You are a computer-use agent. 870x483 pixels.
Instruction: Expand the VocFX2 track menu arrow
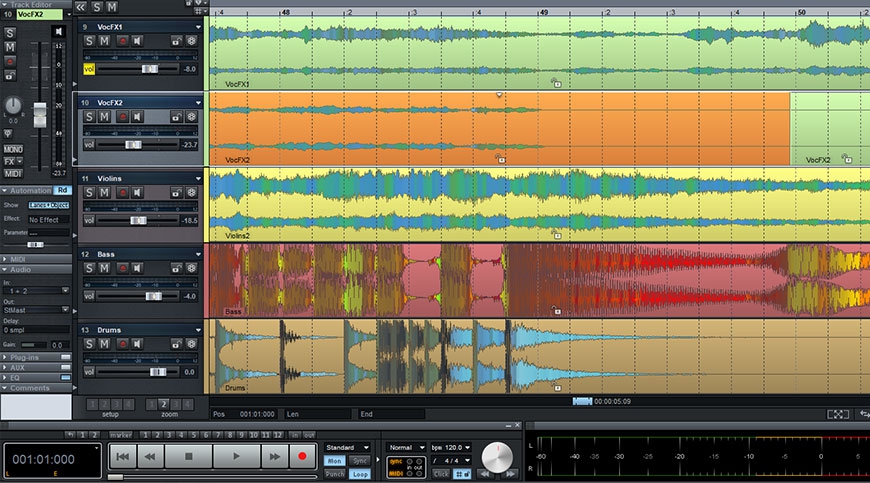tap(198, 103)
